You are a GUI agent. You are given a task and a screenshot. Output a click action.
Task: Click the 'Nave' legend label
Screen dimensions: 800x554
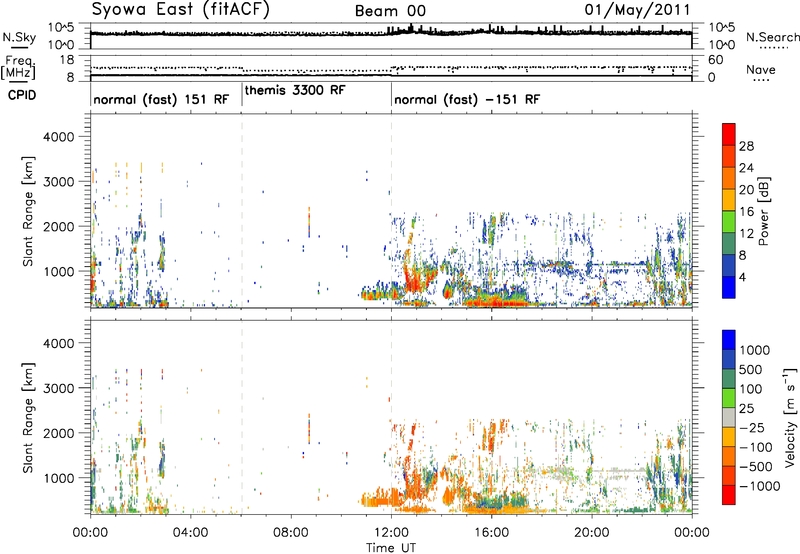tap(760, 70)
